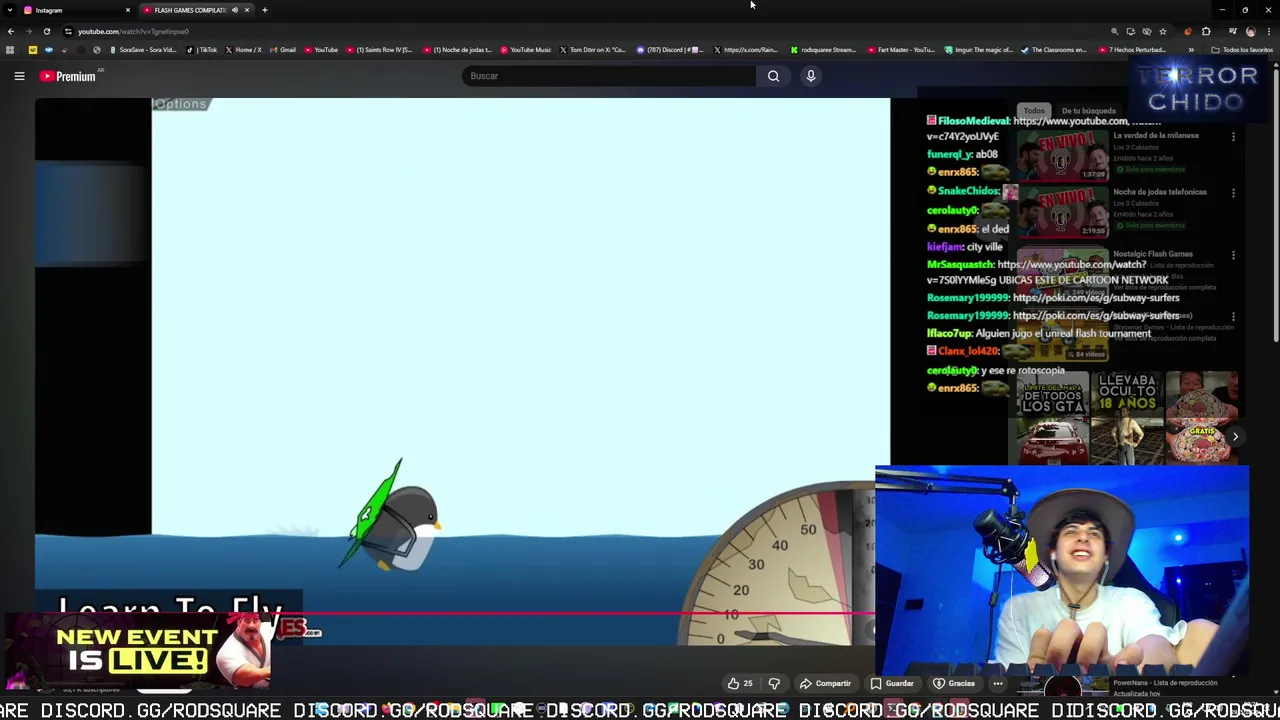Image resolution: width=1280 pixels, height=720 pixels.
Task: Open the Noche de jodas bookmark
Action: click(457, 50)
